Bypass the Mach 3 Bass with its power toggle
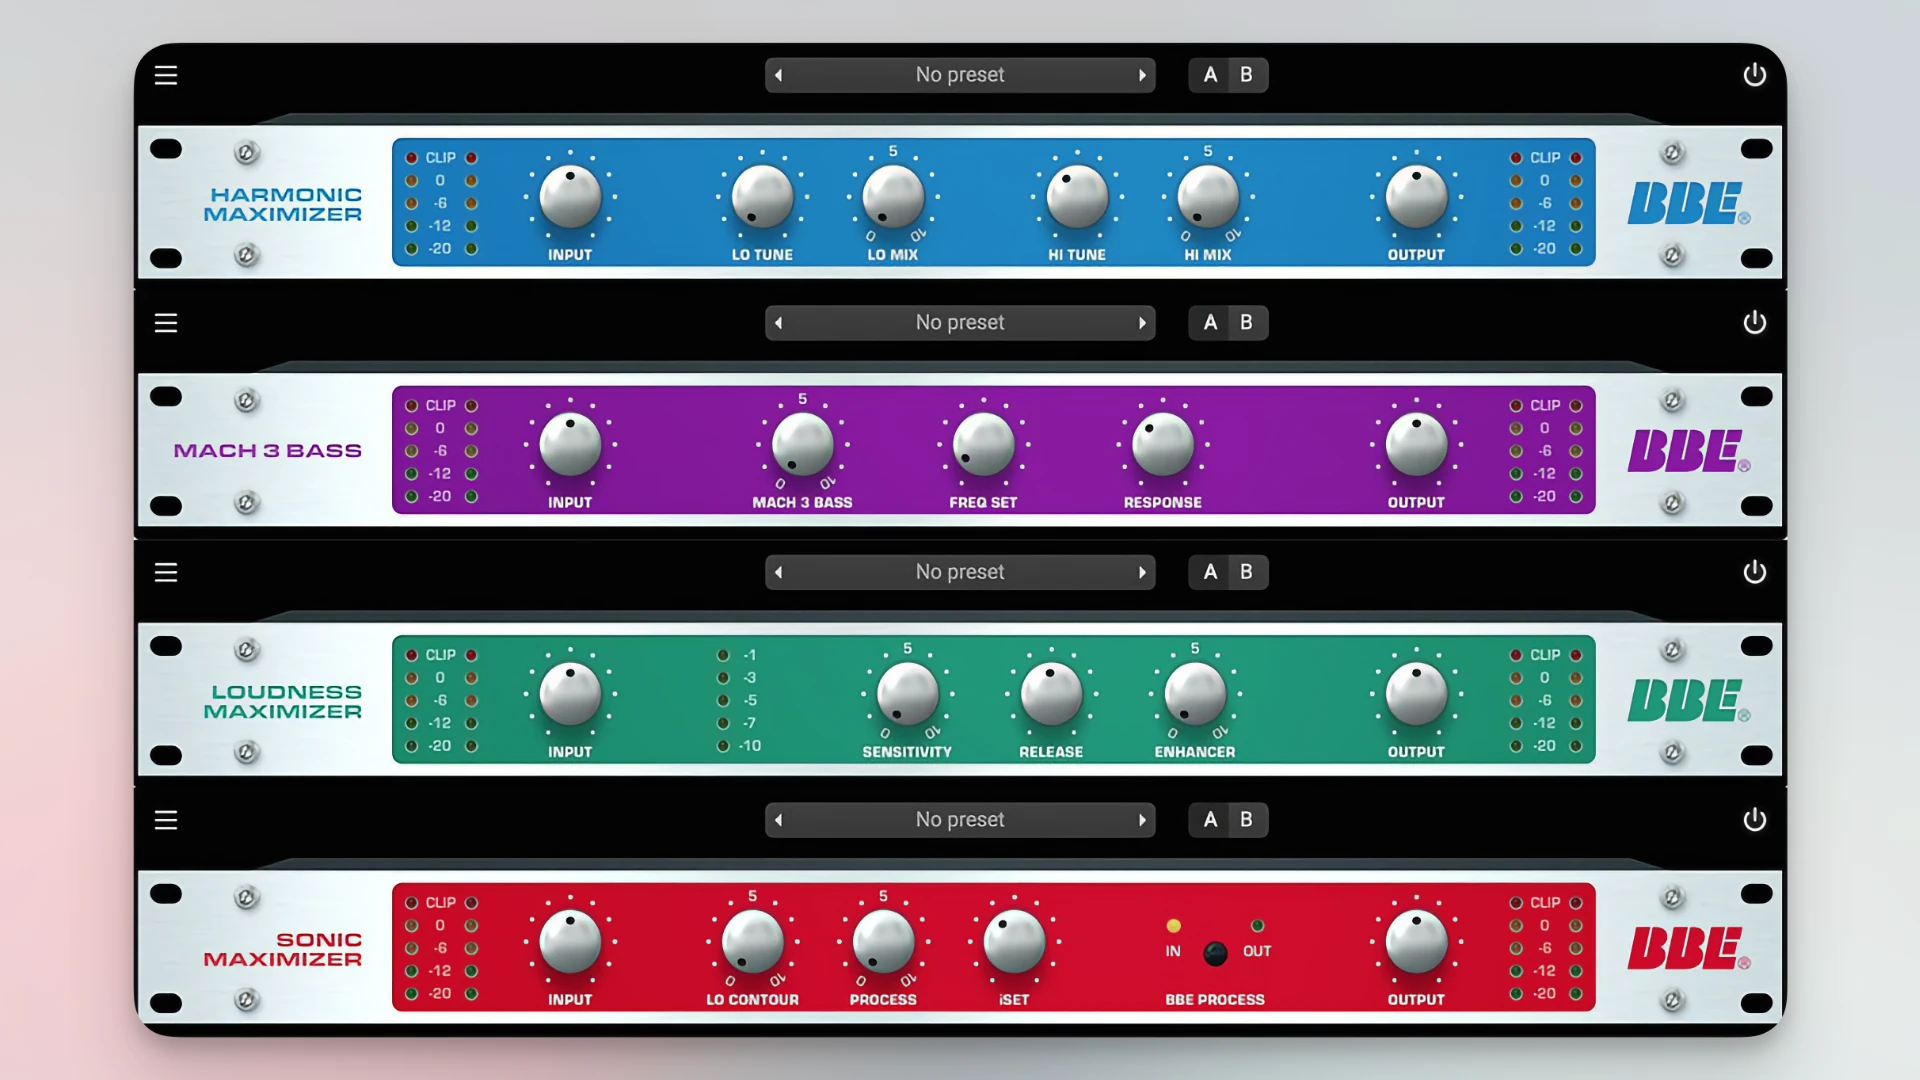Image resolution: width=1920 pixels, height=1080 pixels. point(1755,322)
